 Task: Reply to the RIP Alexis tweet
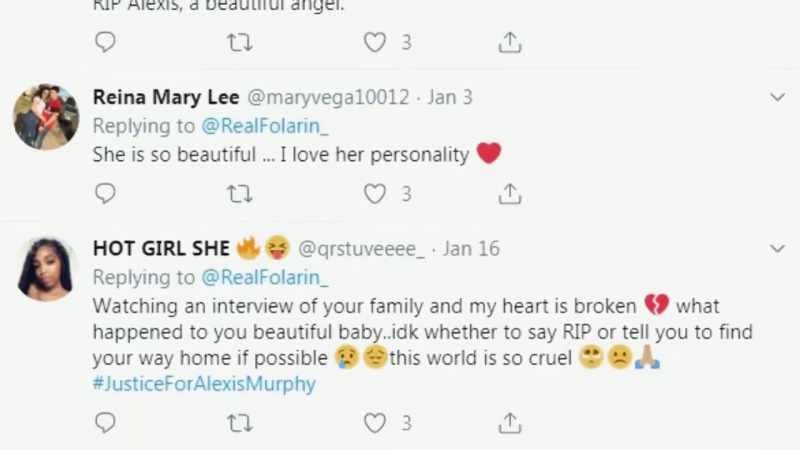click(106, 42)
